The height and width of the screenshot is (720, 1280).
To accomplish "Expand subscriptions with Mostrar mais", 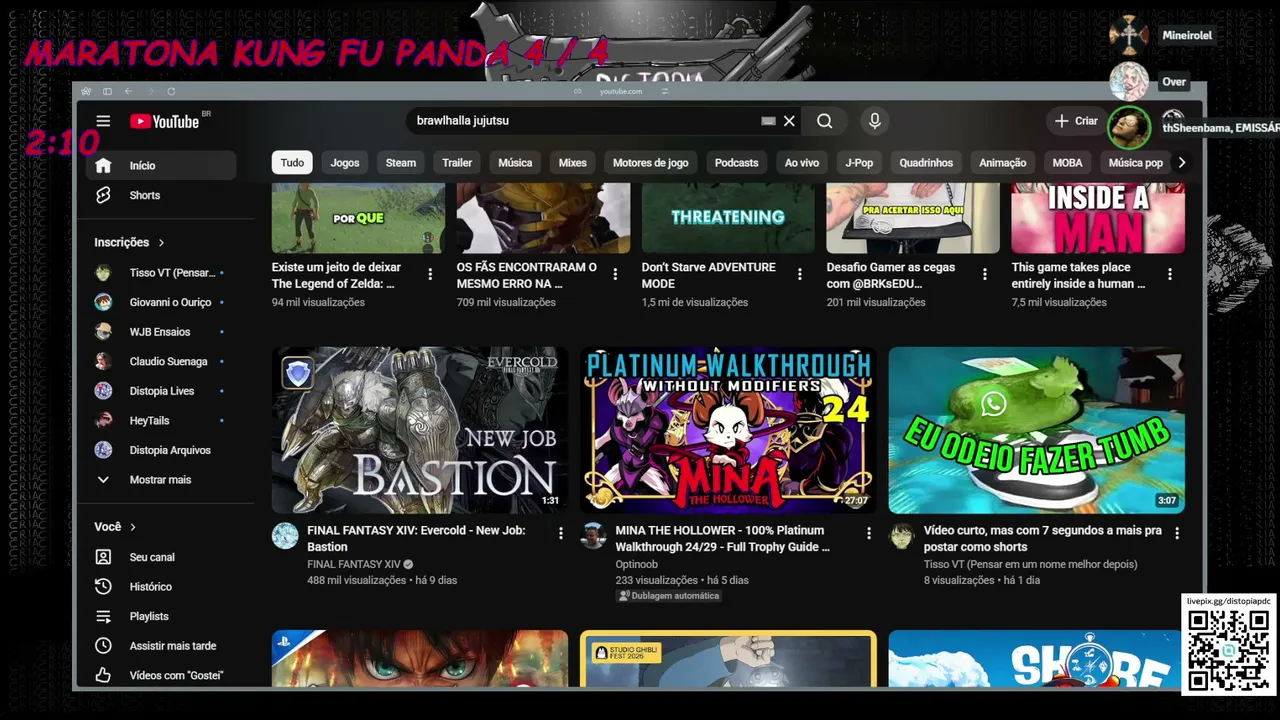I will point(161,480).
